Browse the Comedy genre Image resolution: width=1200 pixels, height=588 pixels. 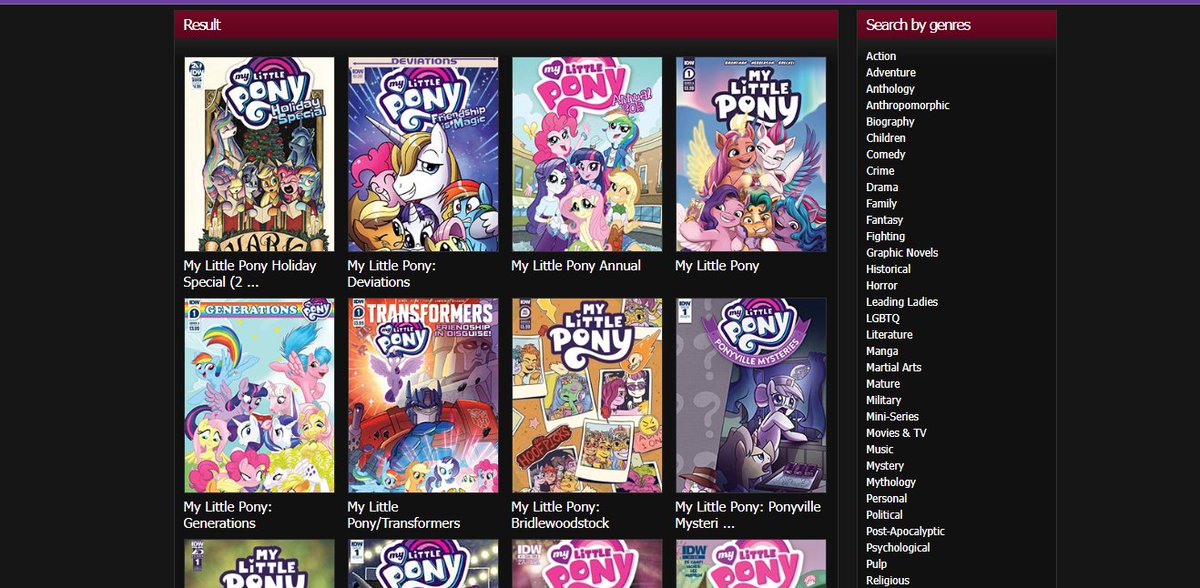point(886,155)
